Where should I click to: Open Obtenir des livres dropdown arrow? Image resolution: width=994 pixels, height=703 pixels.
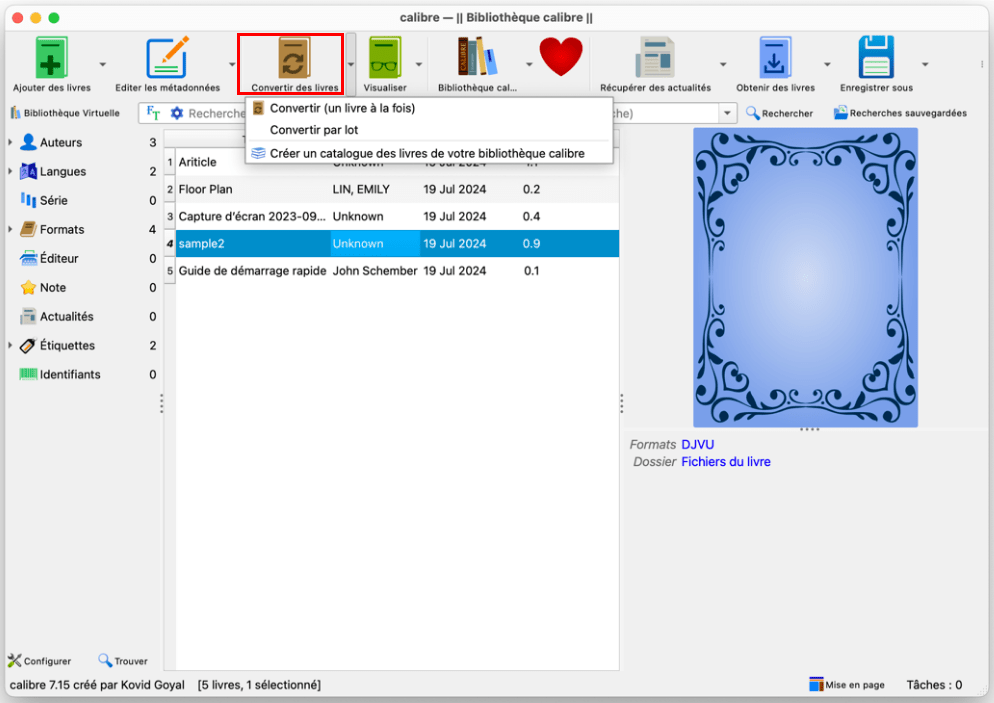click(827, 65)
